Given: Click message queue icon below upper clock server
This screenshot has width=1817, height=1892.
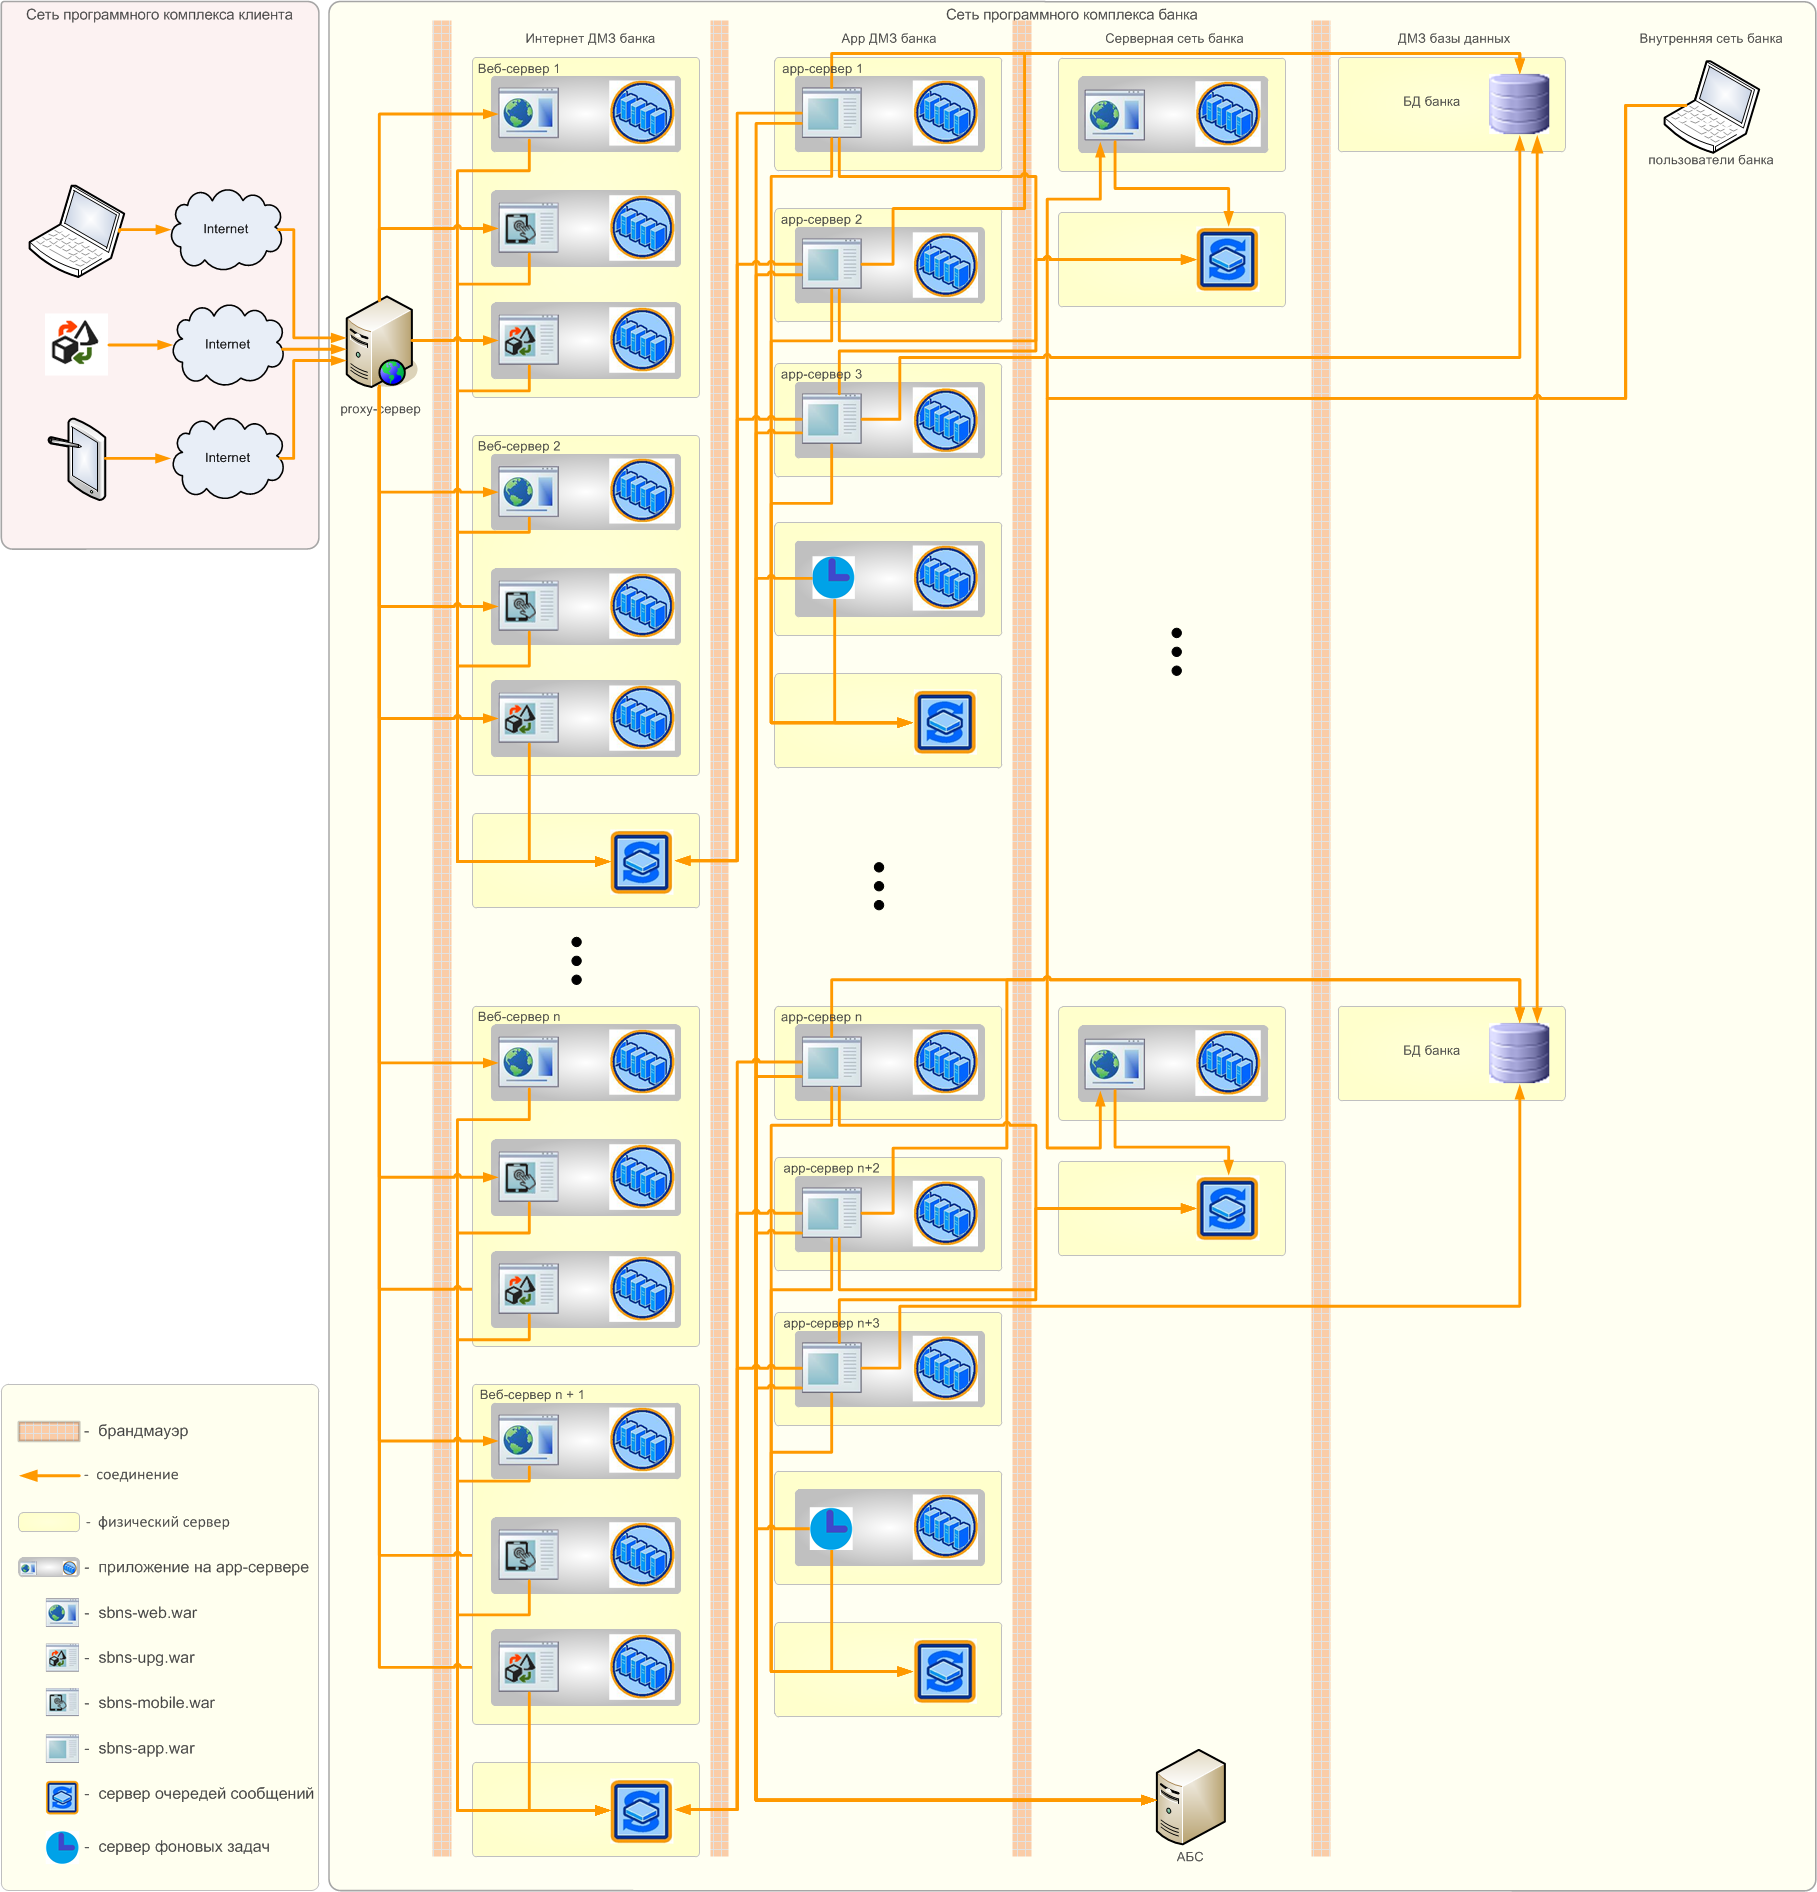Looking at the screenshot, I should (x=945, y=722).
